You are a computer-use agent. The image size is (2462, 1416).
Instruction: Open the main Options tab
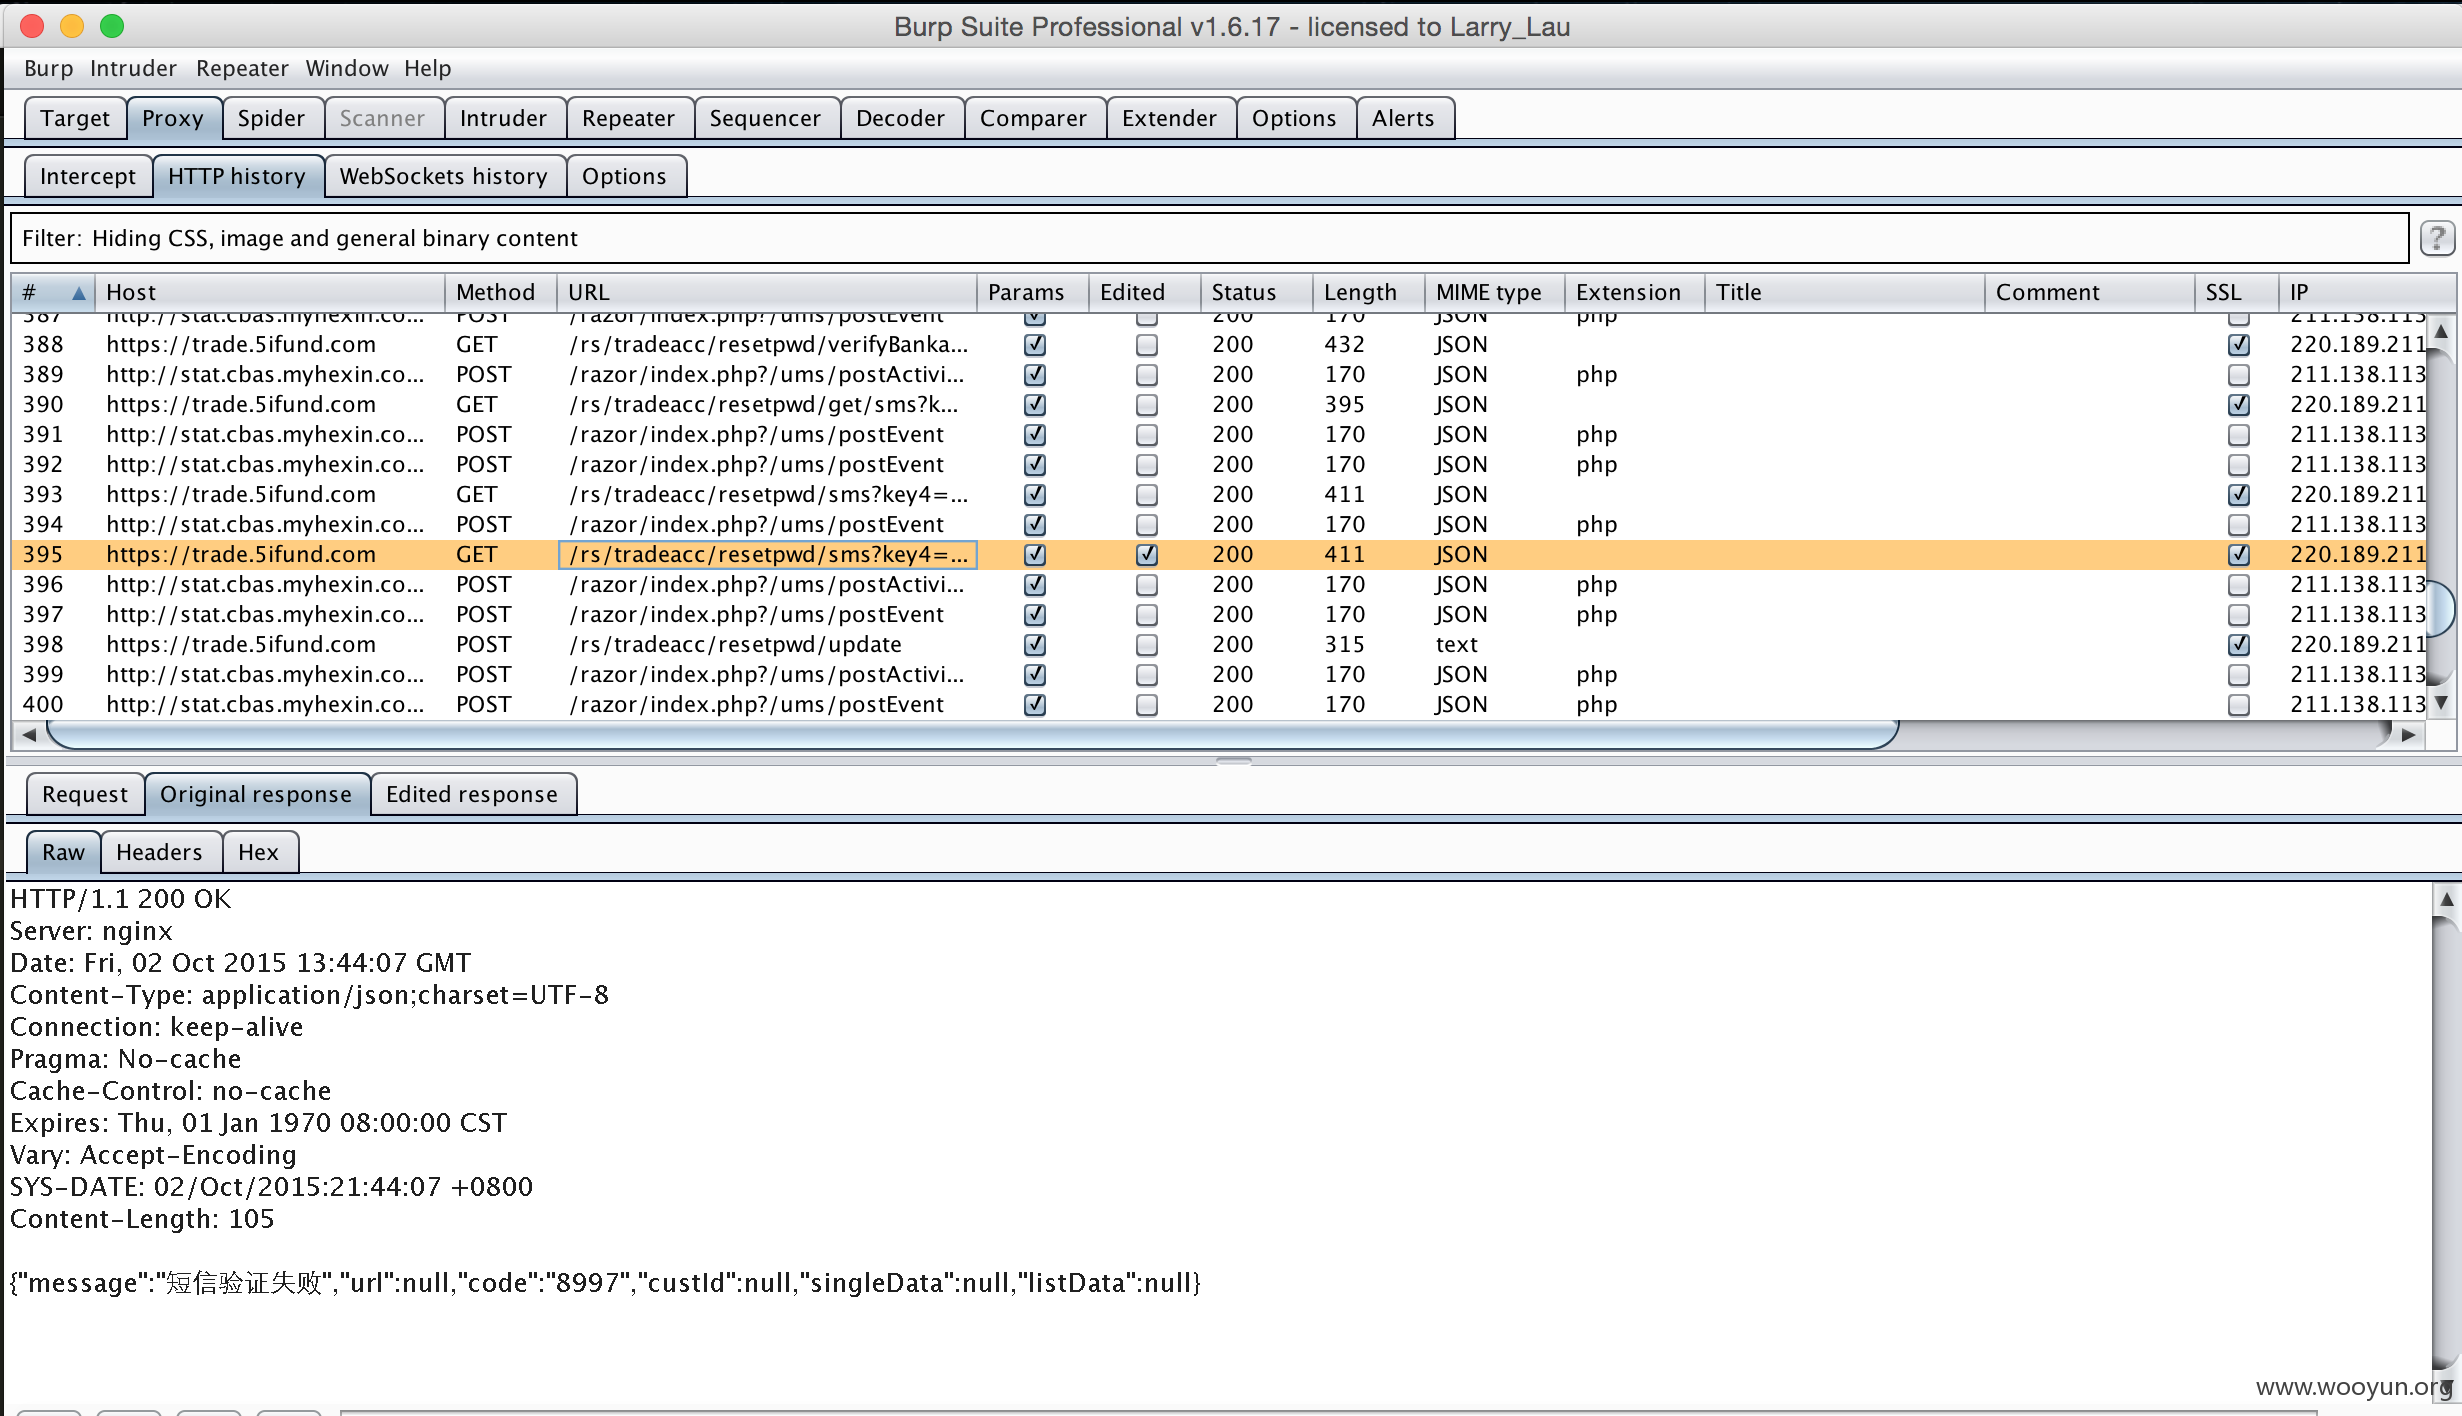(x=1294, y=118)
